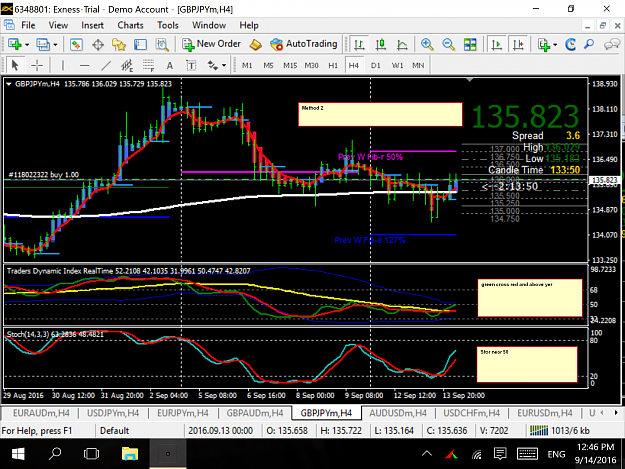Toggle the Terminal panel icon
The height and width of the screenshot is (469, 625).
click(140, 44)
